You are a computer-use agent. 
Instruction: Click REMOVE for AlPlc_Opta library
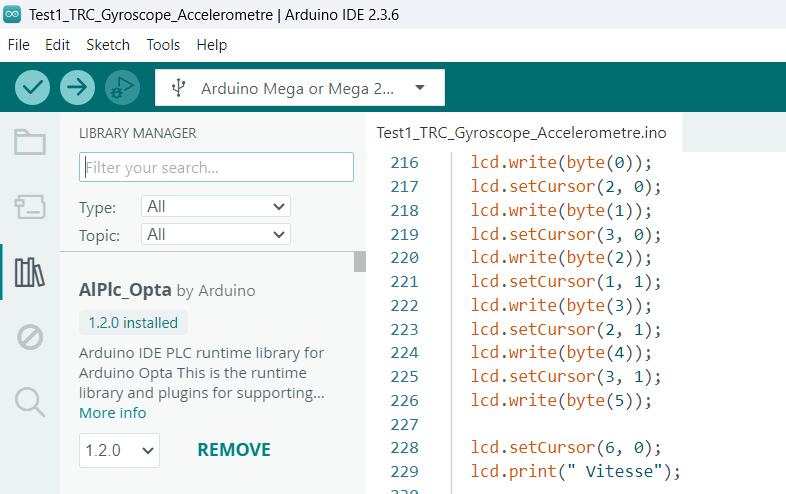(x=234, y=450)
